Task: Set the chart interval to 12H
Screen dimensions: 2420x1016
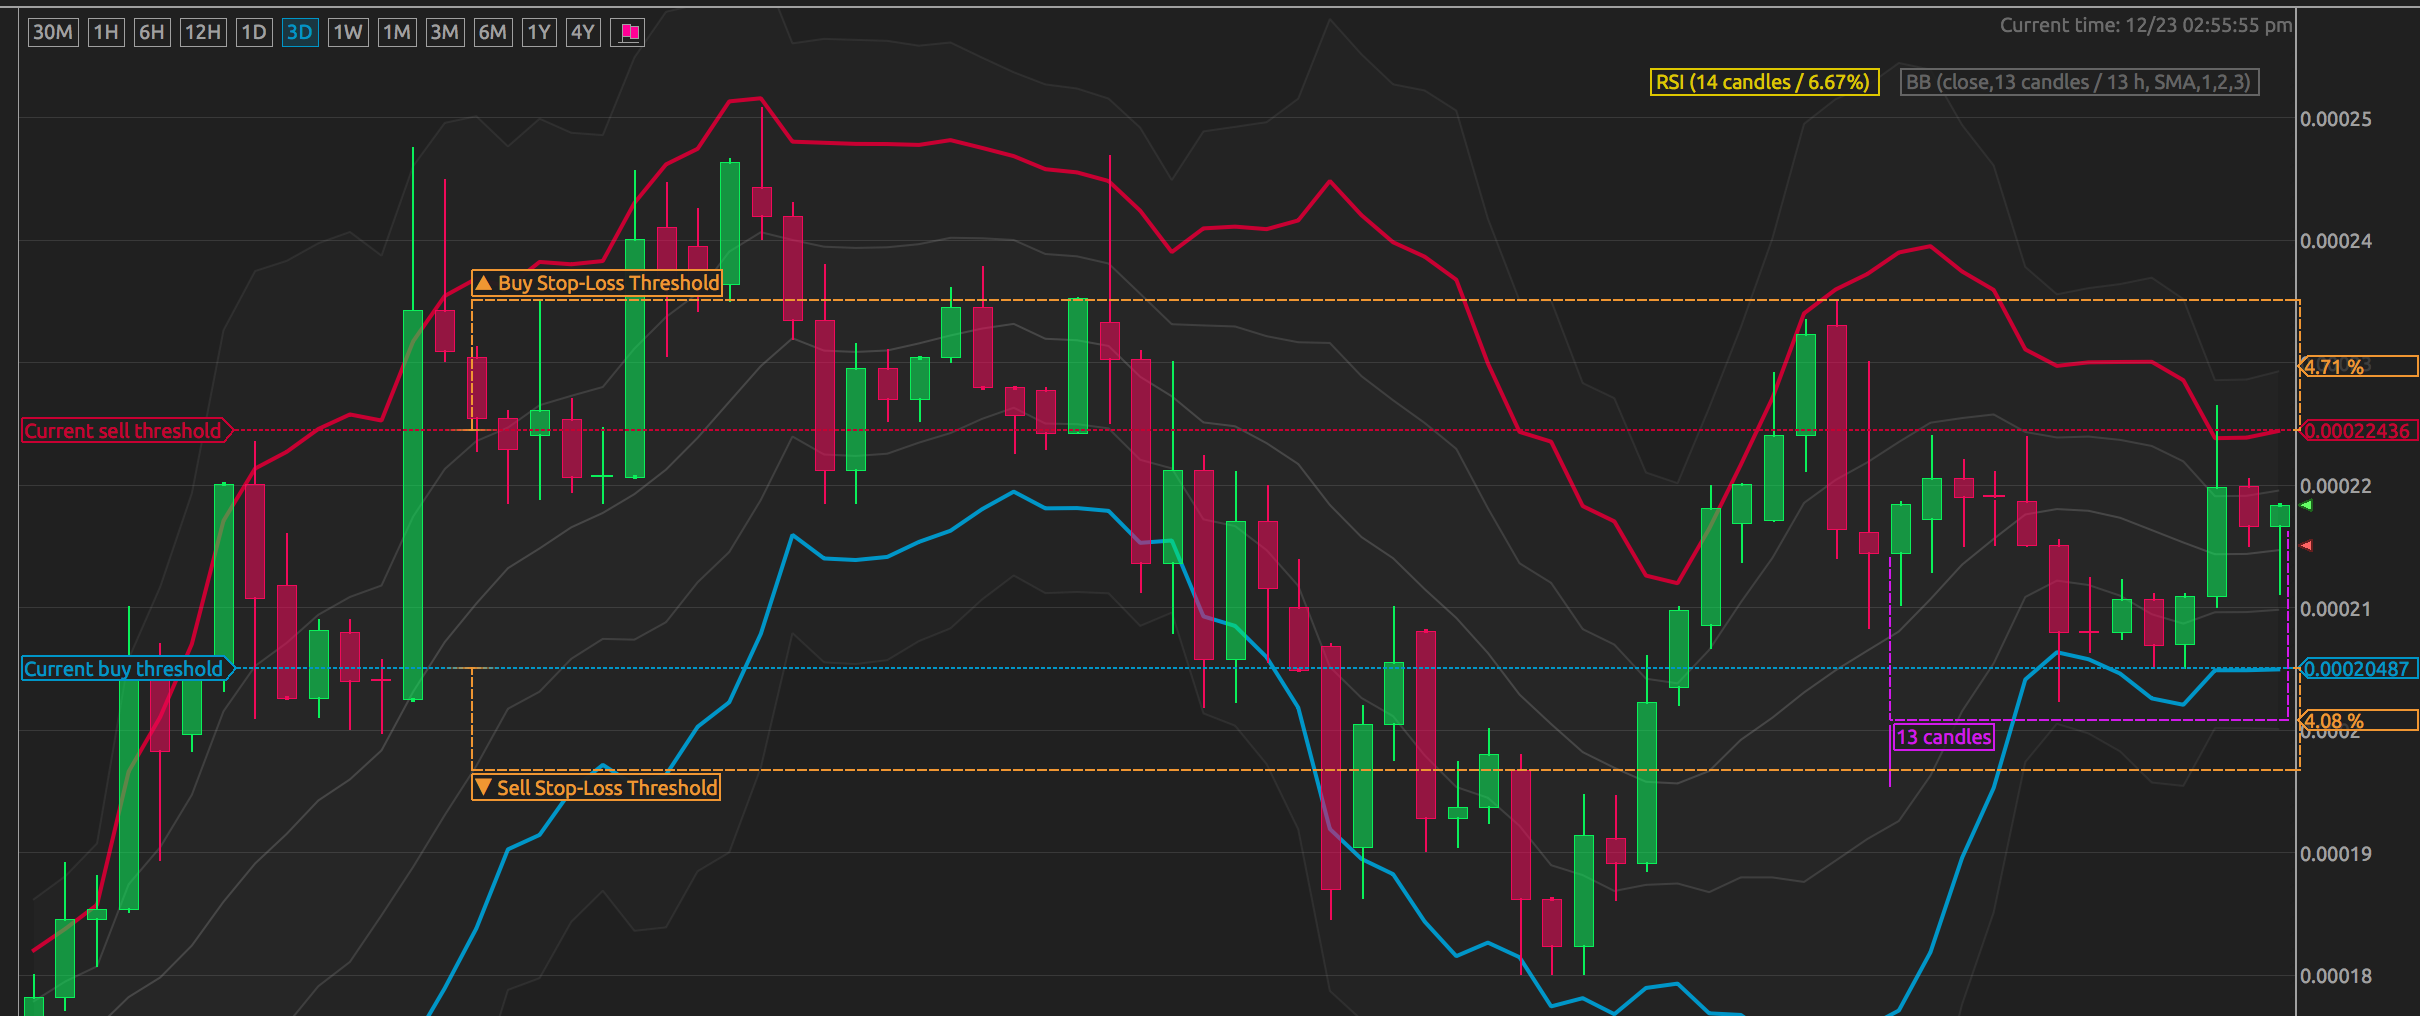Action: point(203,32)
